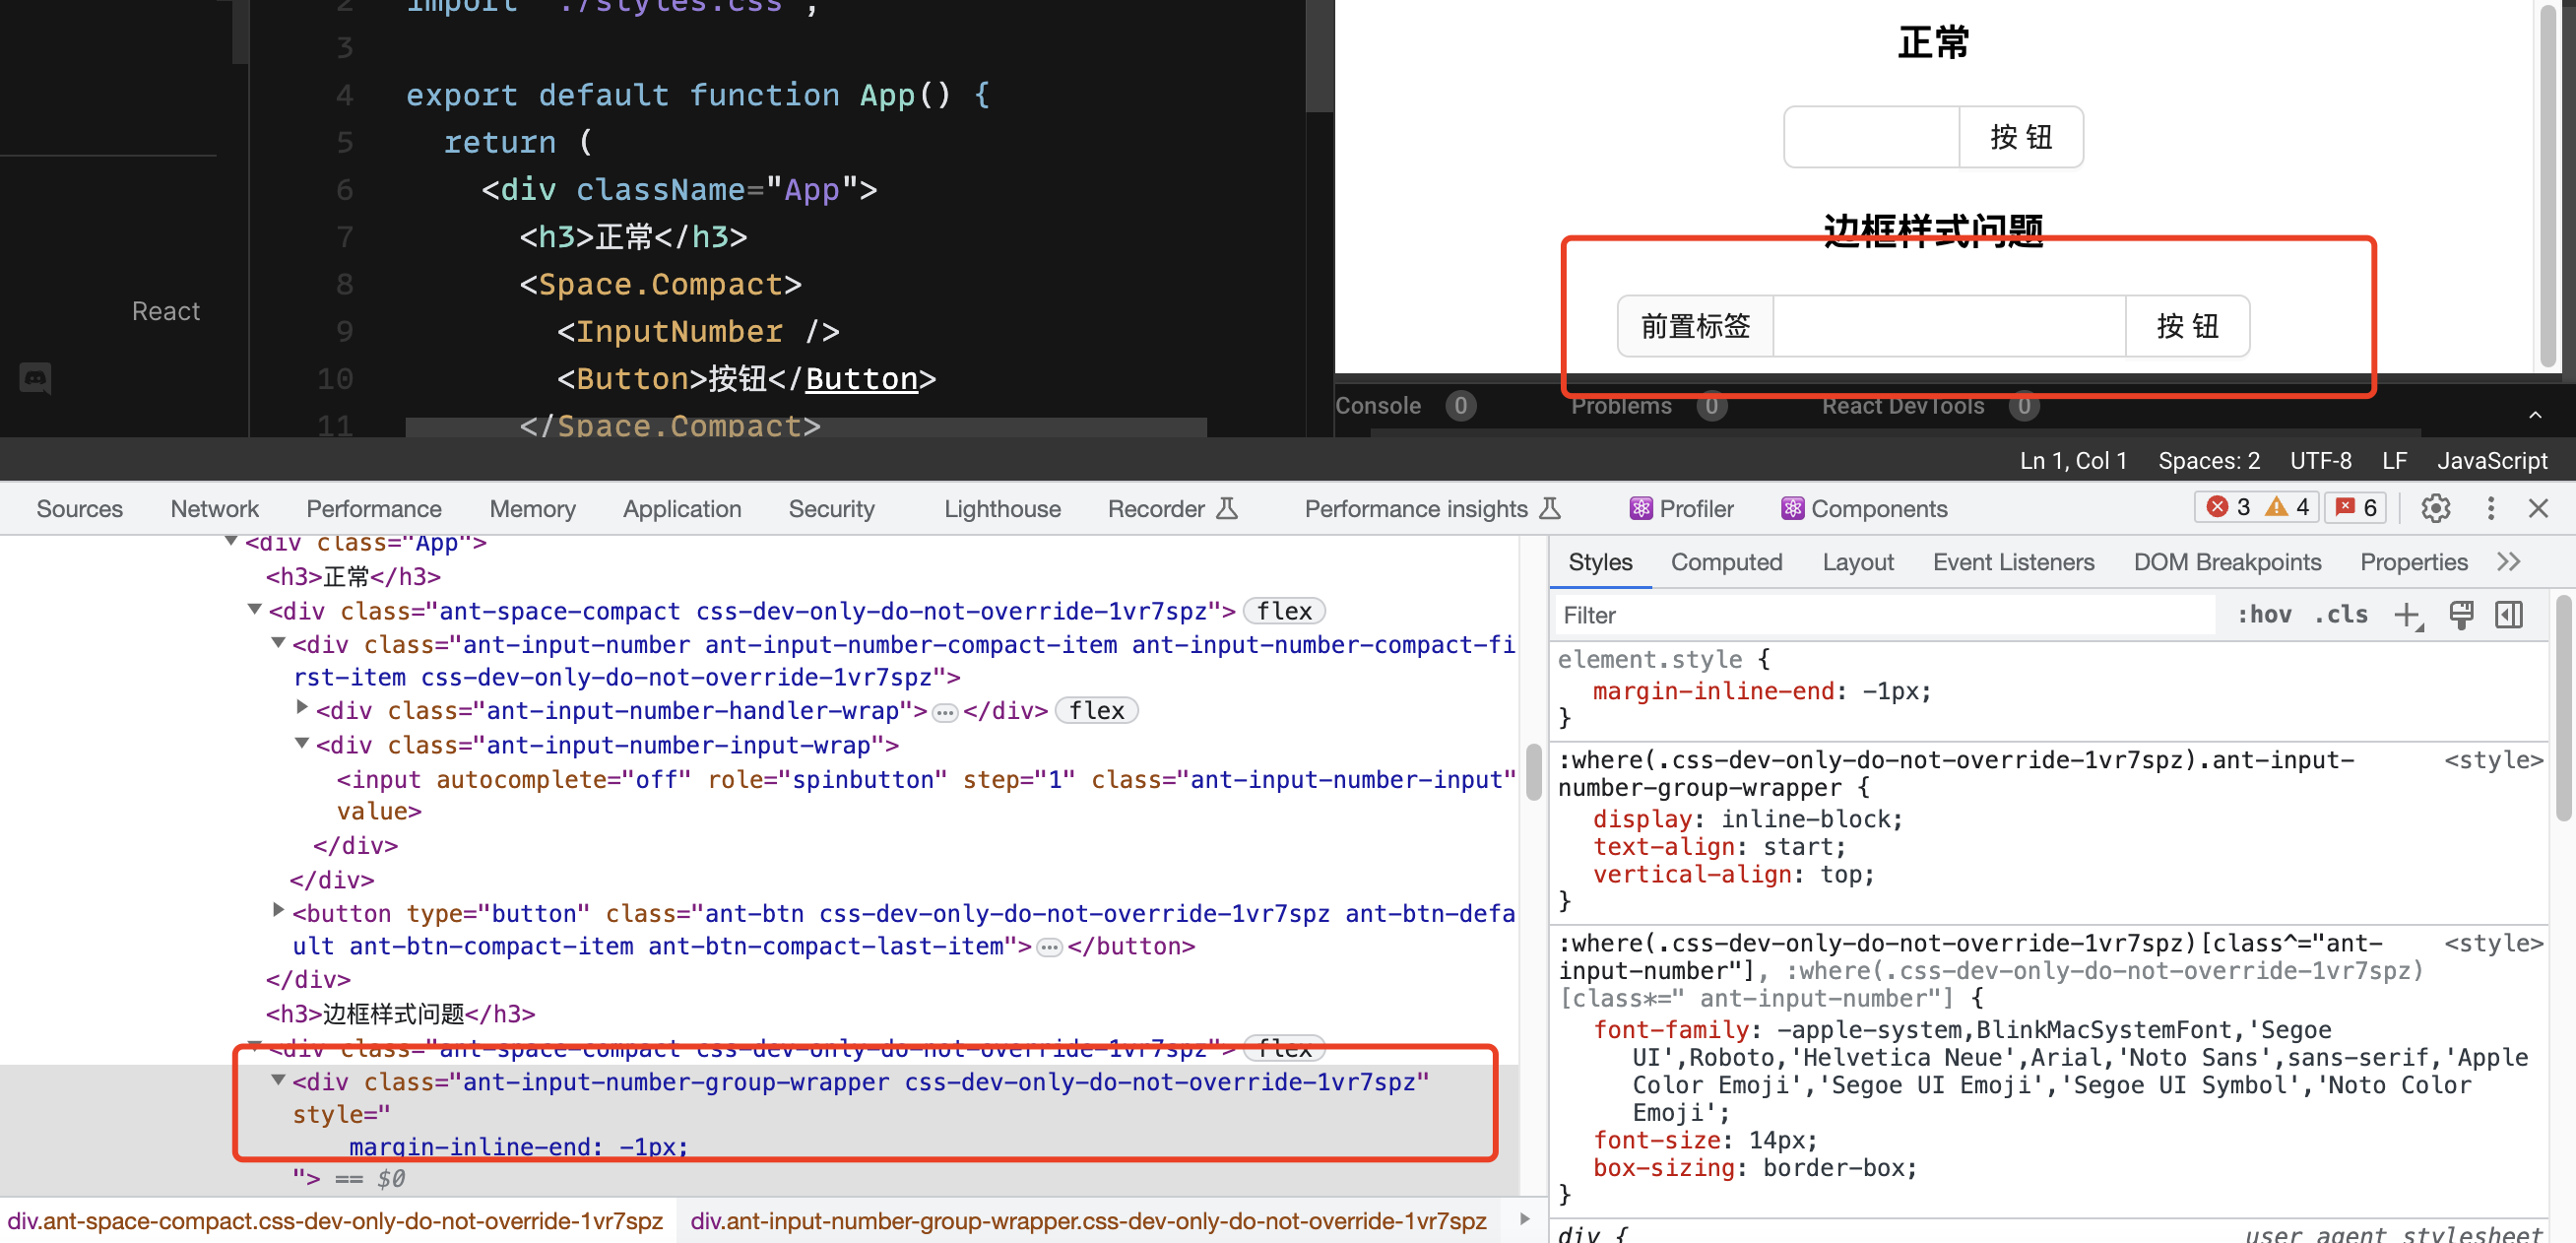
Task: Switch to the Computed tab
Action: coord(1727,561)
